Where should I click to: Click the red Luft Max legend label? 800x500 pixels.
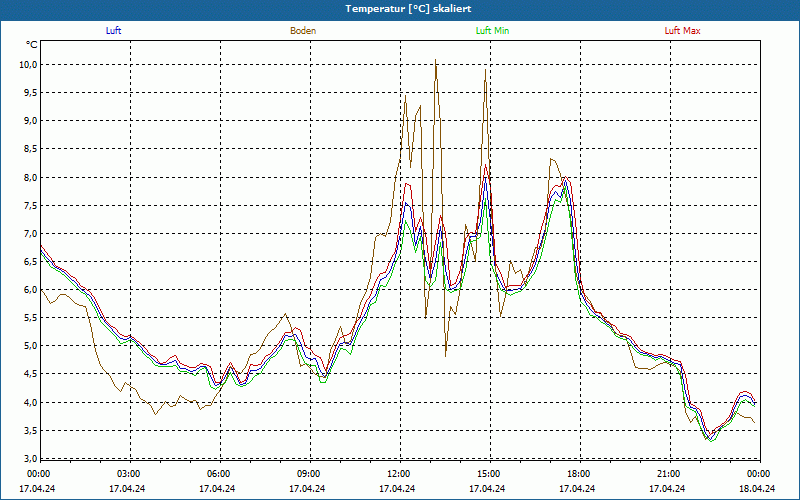[682, 31]
